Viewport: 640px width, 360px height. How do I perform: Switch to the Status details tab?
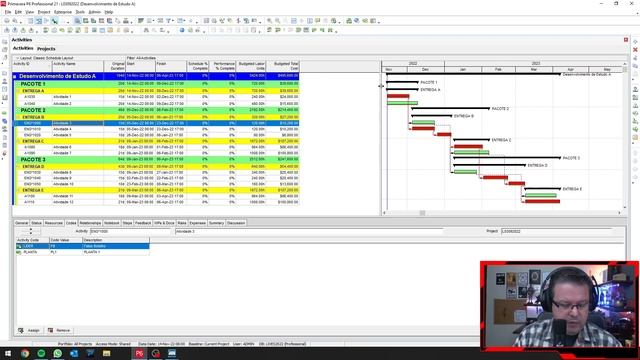point(36,223)
